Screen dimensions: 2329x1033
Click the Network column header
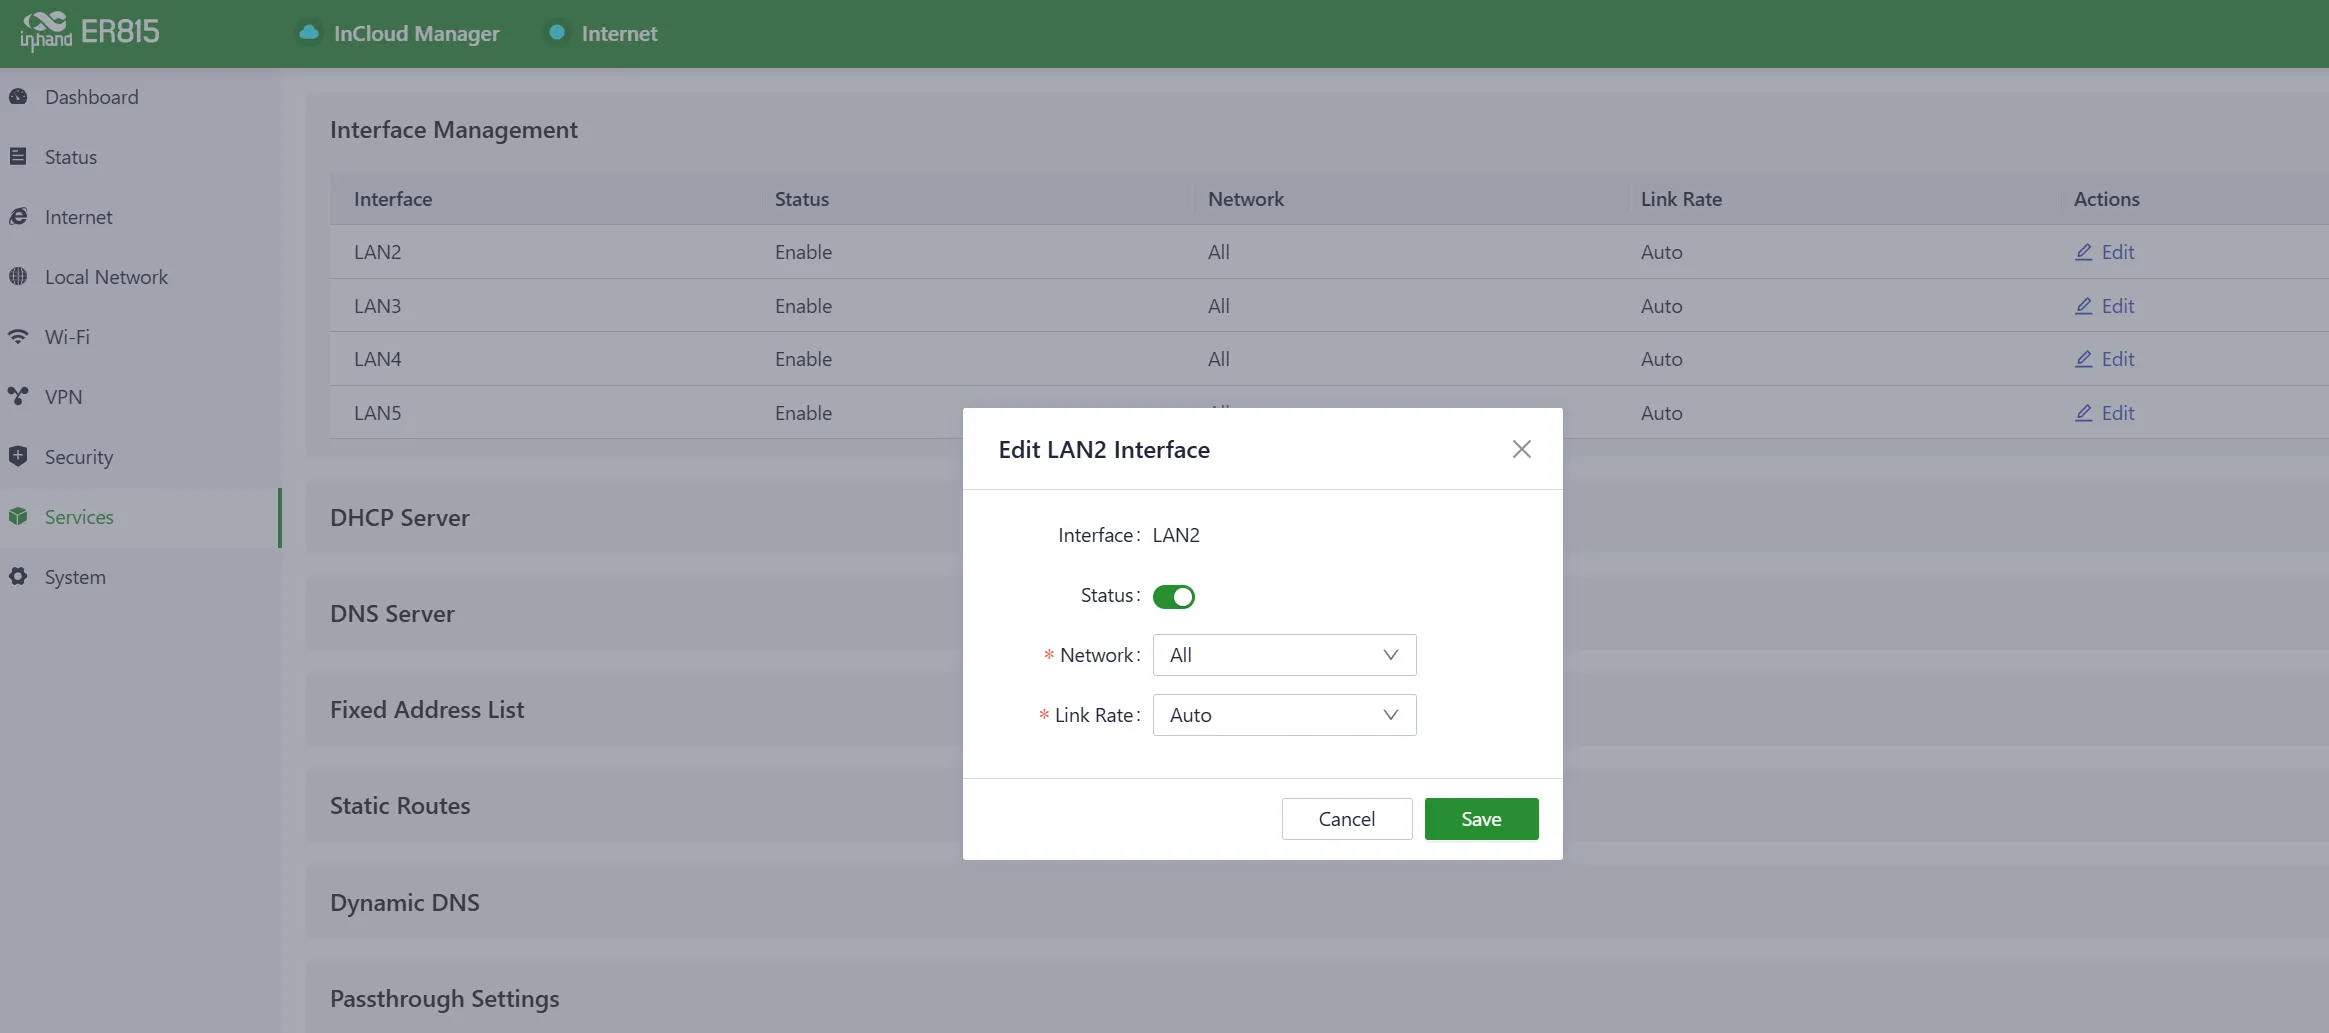pyautogui.click(x=1246, y=199)
